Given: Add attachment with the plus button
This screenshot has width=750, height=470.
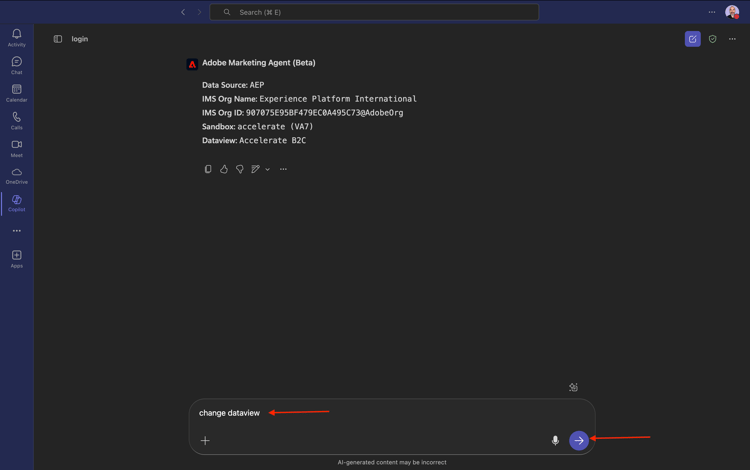Looking at the screenshot, I should pos(205,441).
